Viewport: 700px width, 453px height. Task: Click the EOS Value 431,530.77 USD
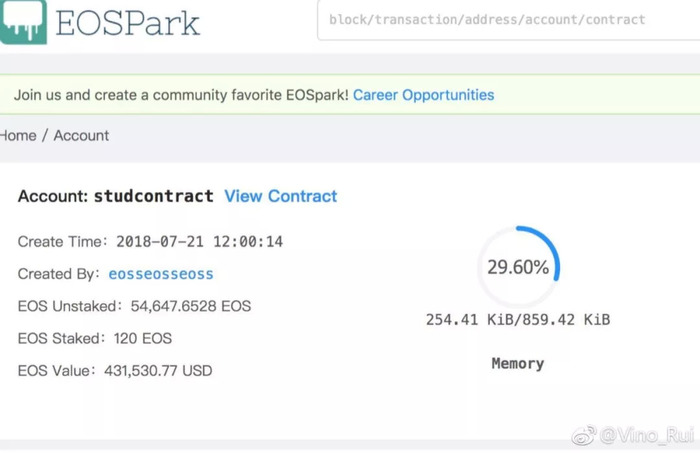pos(163,370)
